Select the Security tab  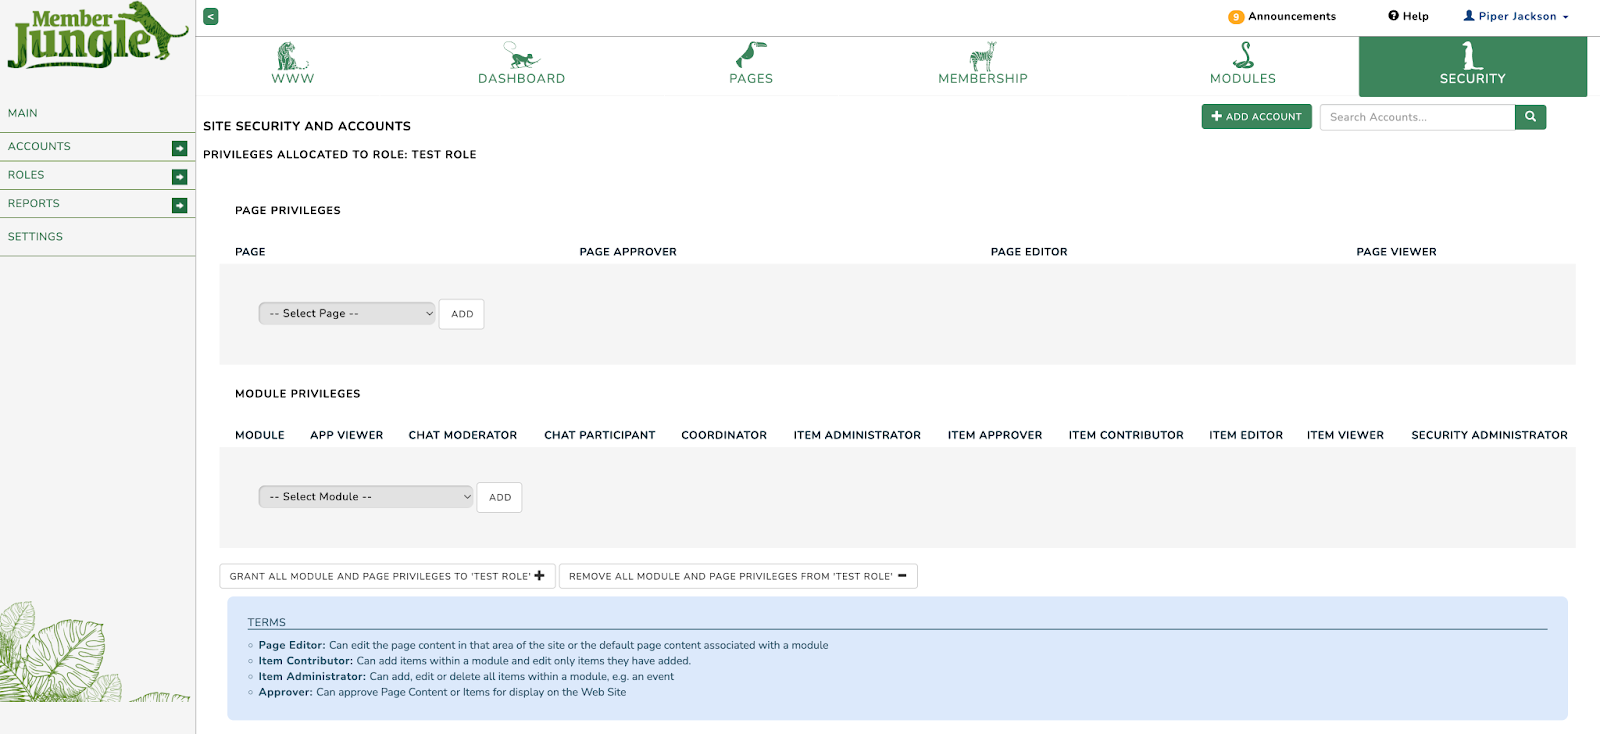tap(1473, 66)
